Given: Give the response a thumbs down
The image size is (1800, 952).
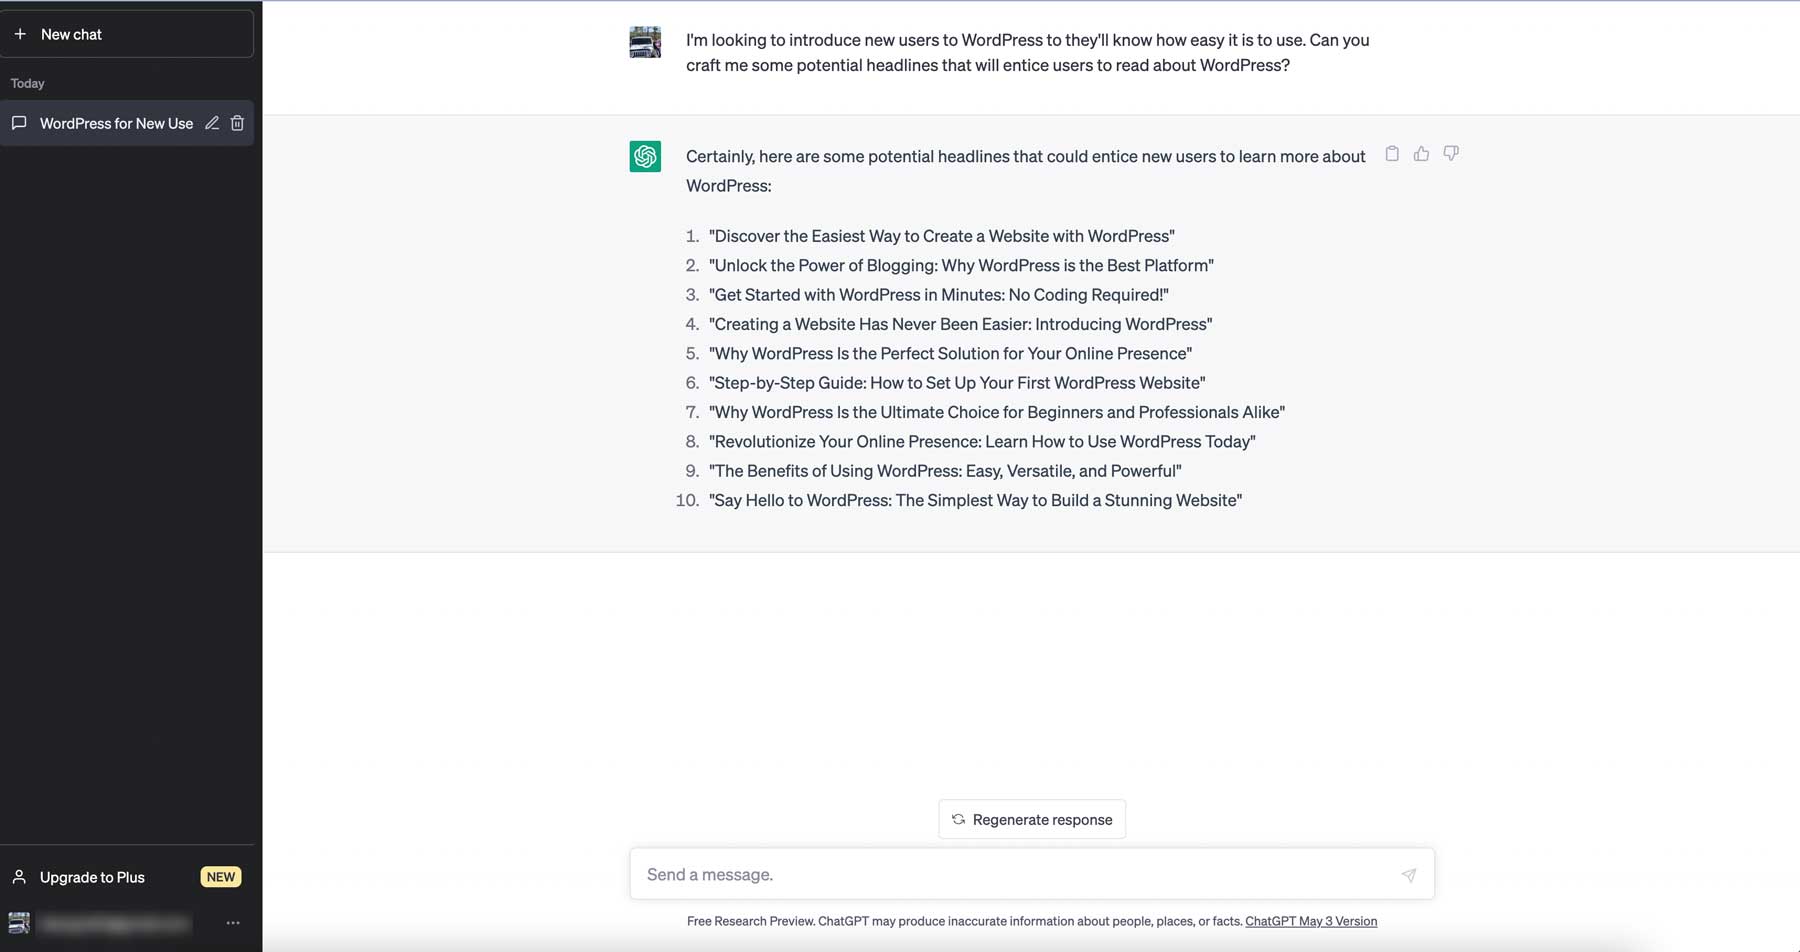Looking at the screenshot, I should pyautogui.click(x=1451, y=153).
